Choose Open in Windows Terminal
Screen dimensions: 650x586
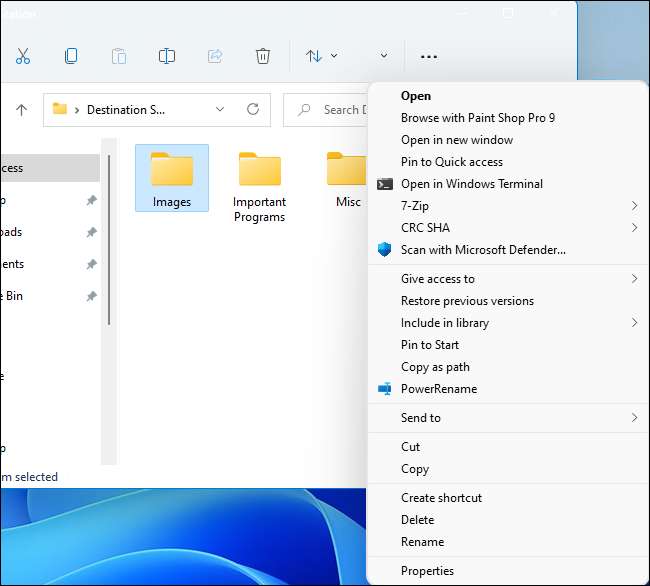click(x=471, y=184)
